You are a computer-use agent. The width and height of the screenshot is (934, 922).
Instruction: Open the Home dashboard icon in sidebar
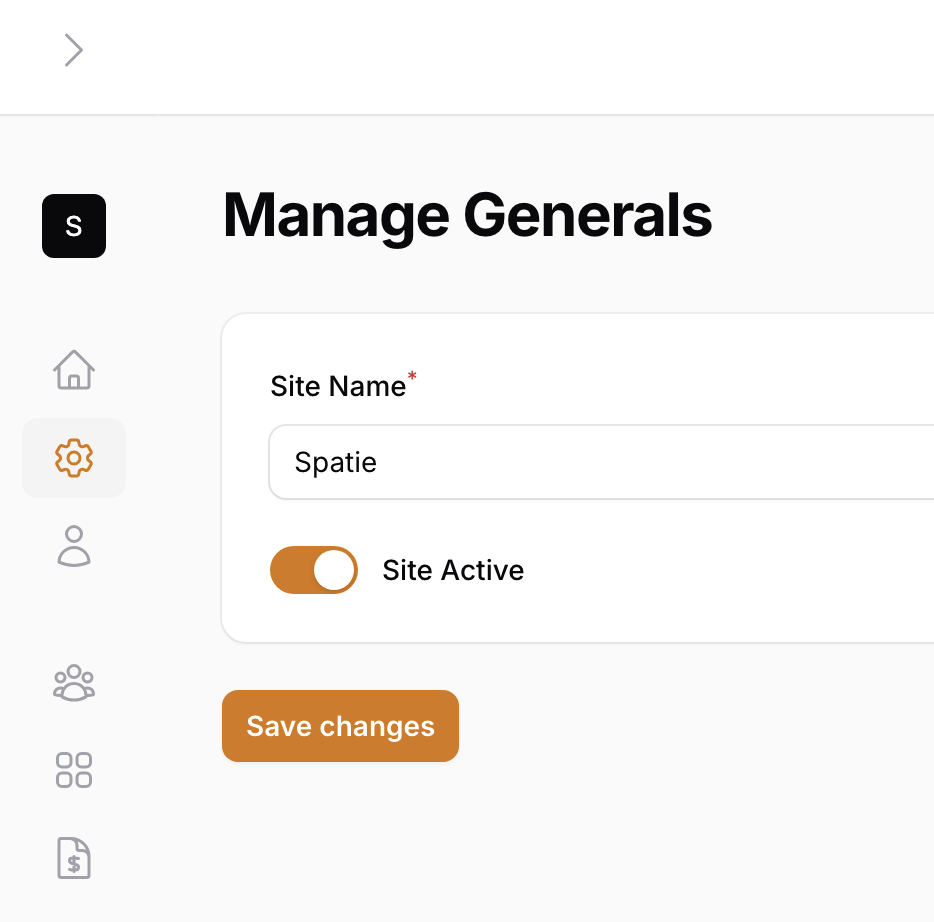(74, 370)
